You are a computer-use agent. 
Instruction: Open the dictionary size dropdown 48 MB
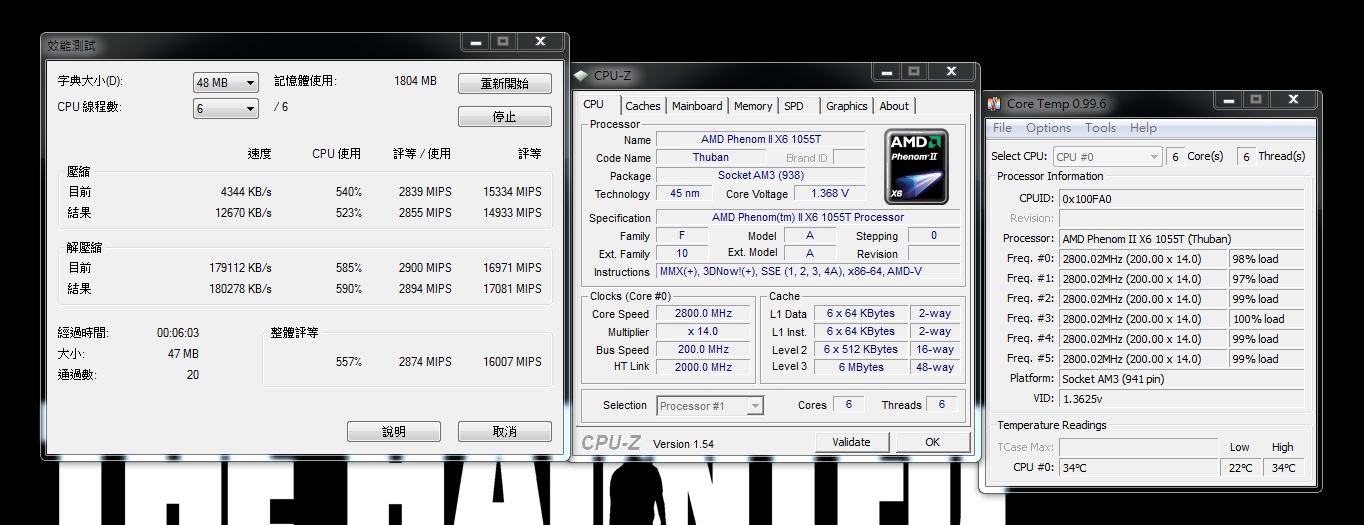pos(226,82)
